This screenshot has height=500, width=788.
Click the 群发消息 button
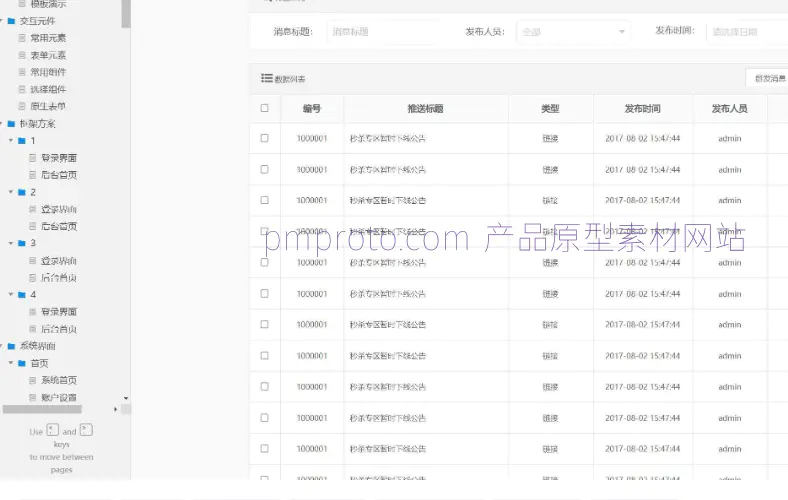pos(767,78)
